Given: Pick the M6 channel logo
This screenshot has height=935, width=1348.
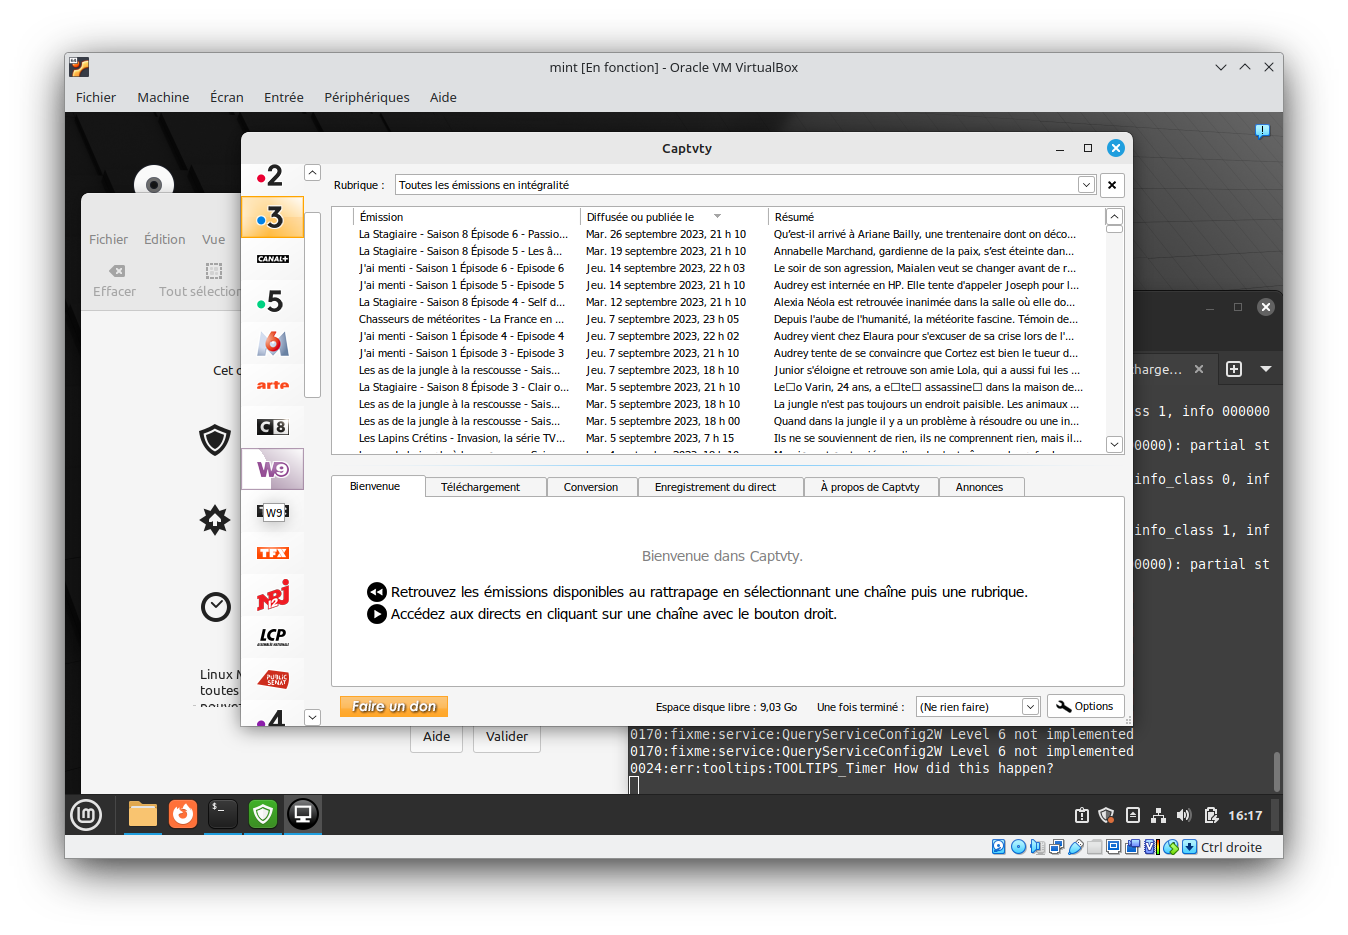Looking at the screenshot, I should coord(272,343).
